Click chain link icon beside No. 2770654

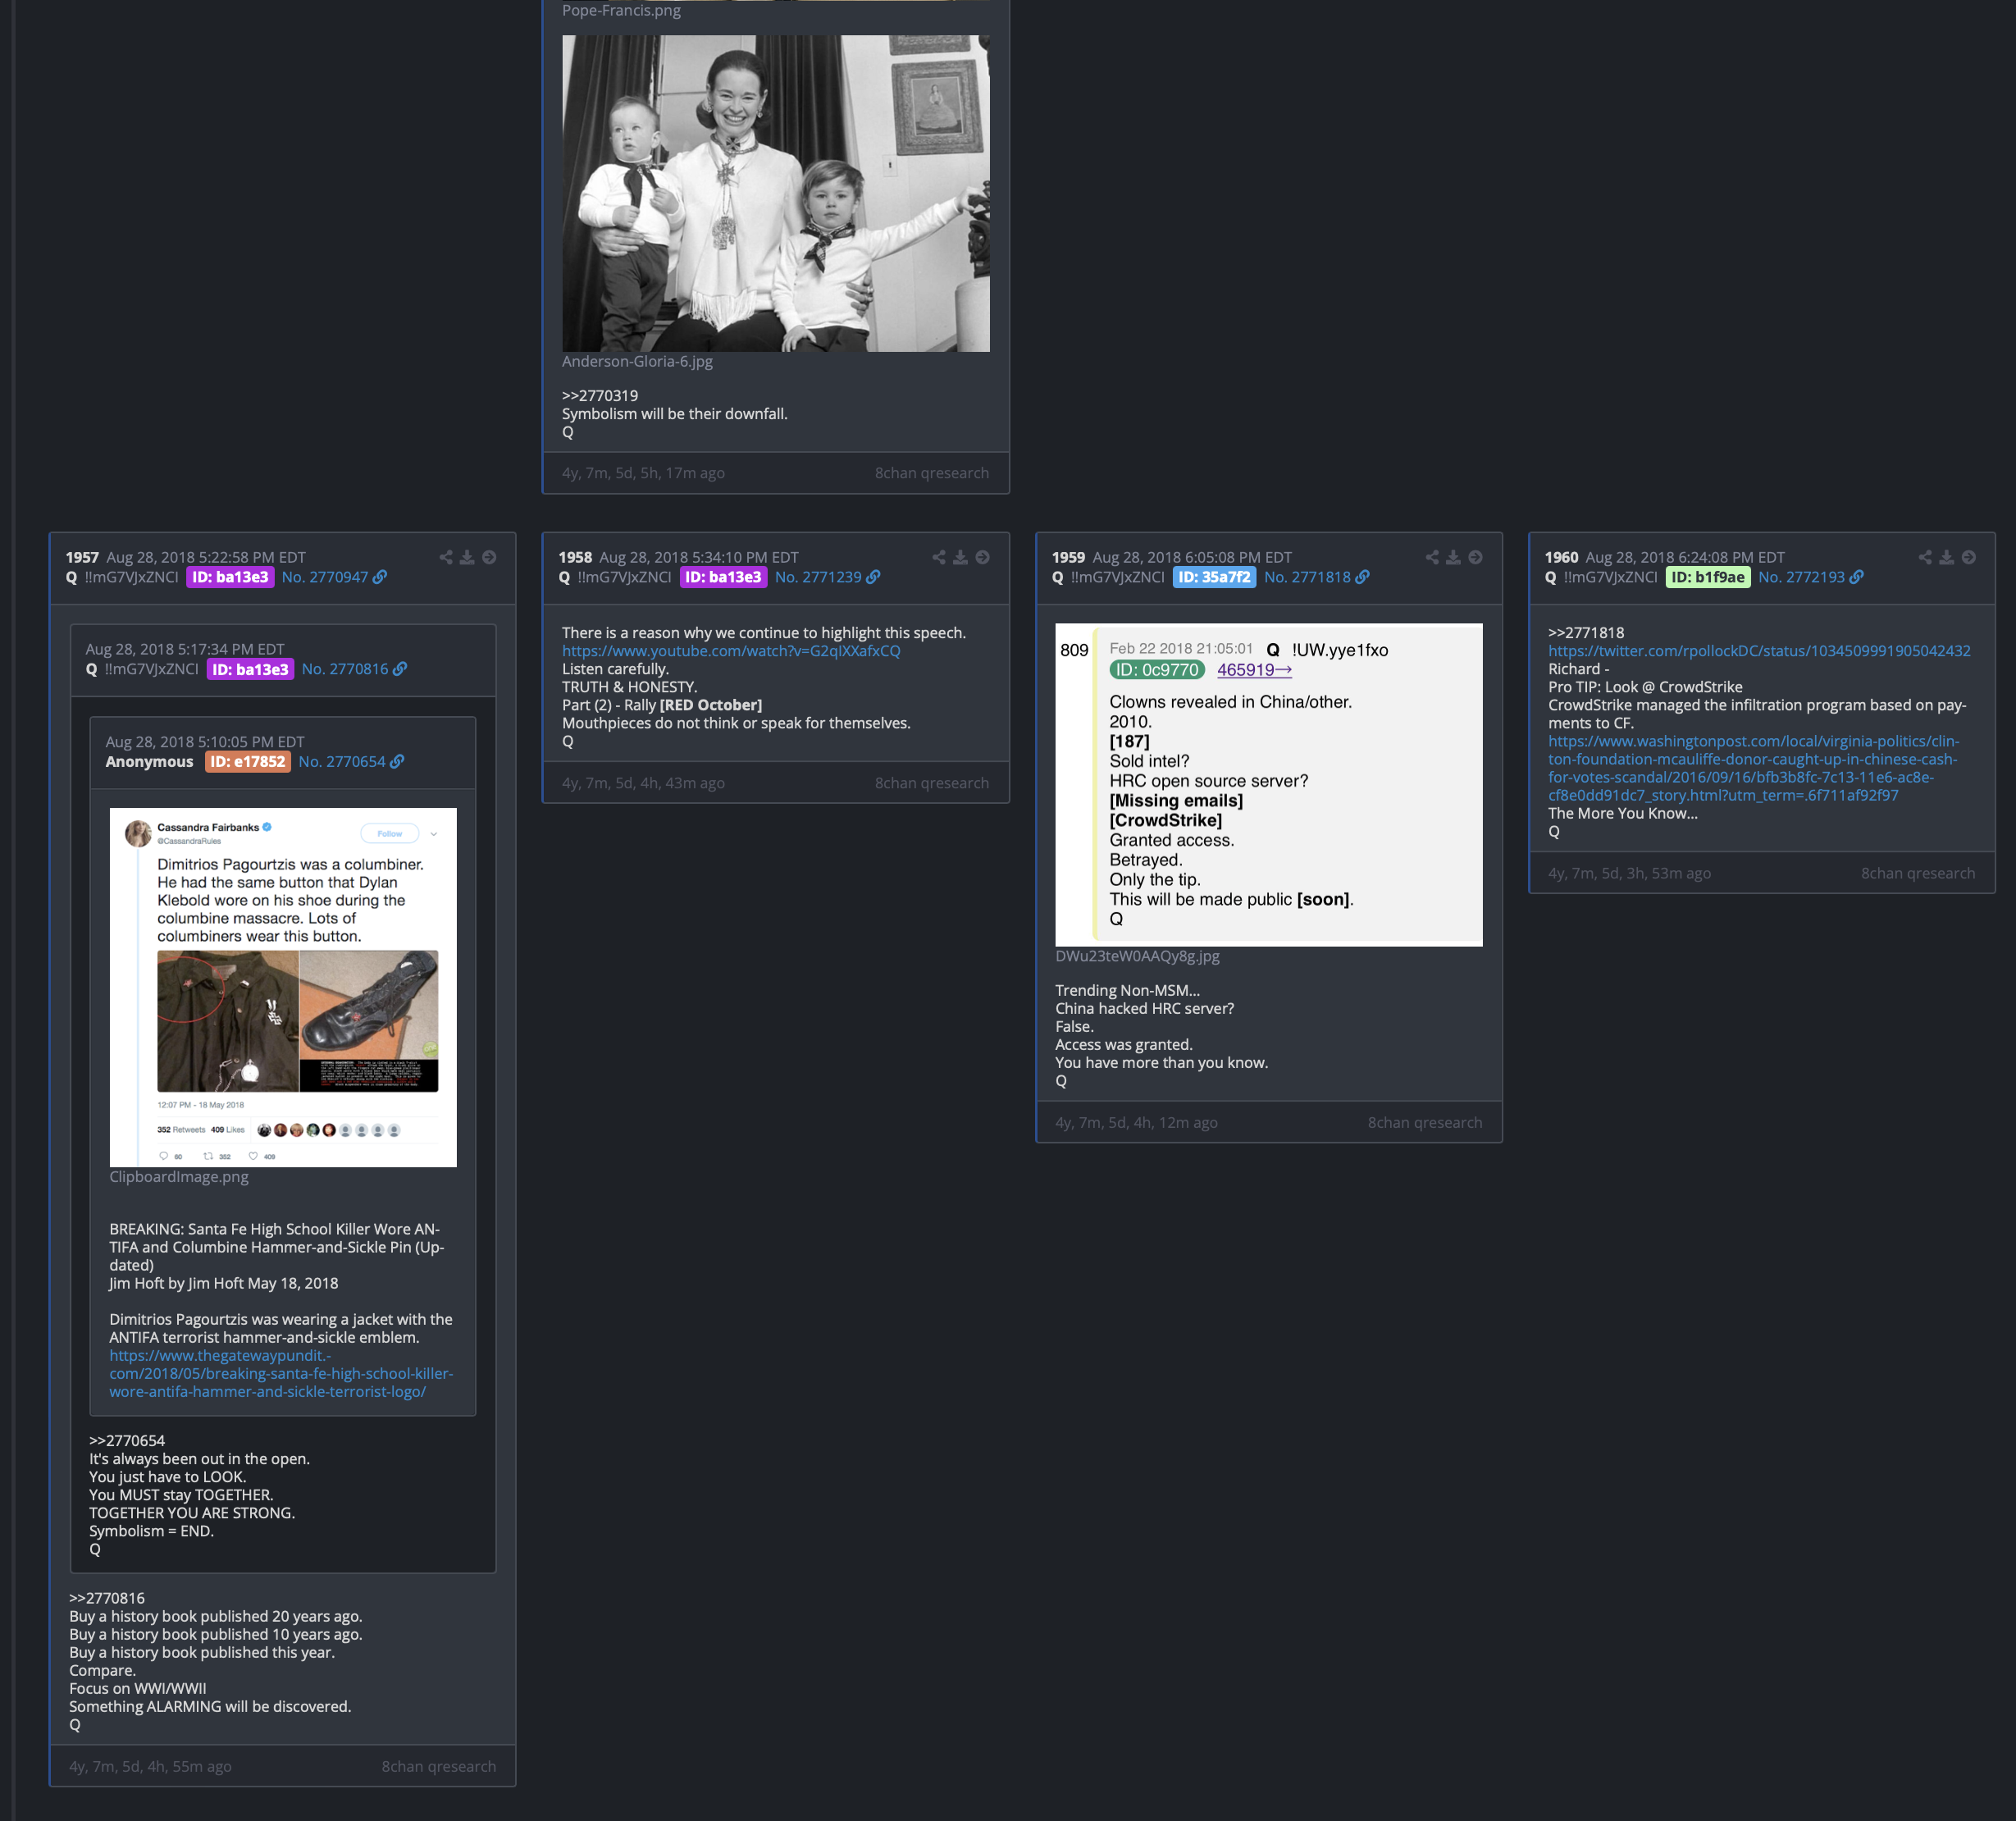pos(397,761)
